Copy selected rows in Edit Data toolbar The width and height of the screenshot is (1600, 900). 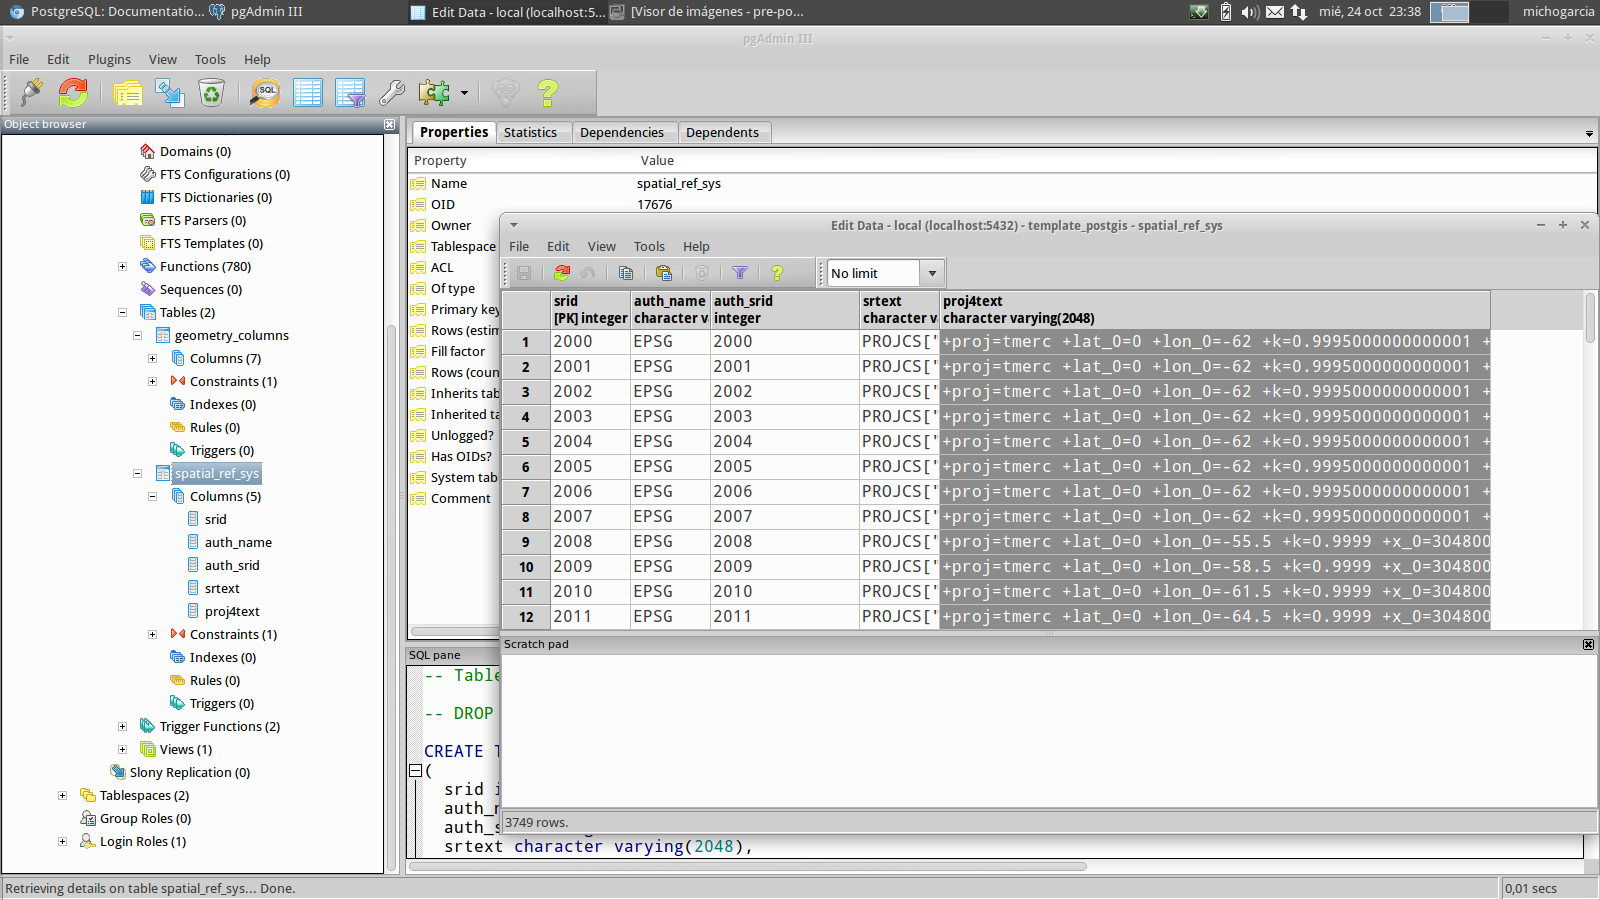(x=626, y=273)
